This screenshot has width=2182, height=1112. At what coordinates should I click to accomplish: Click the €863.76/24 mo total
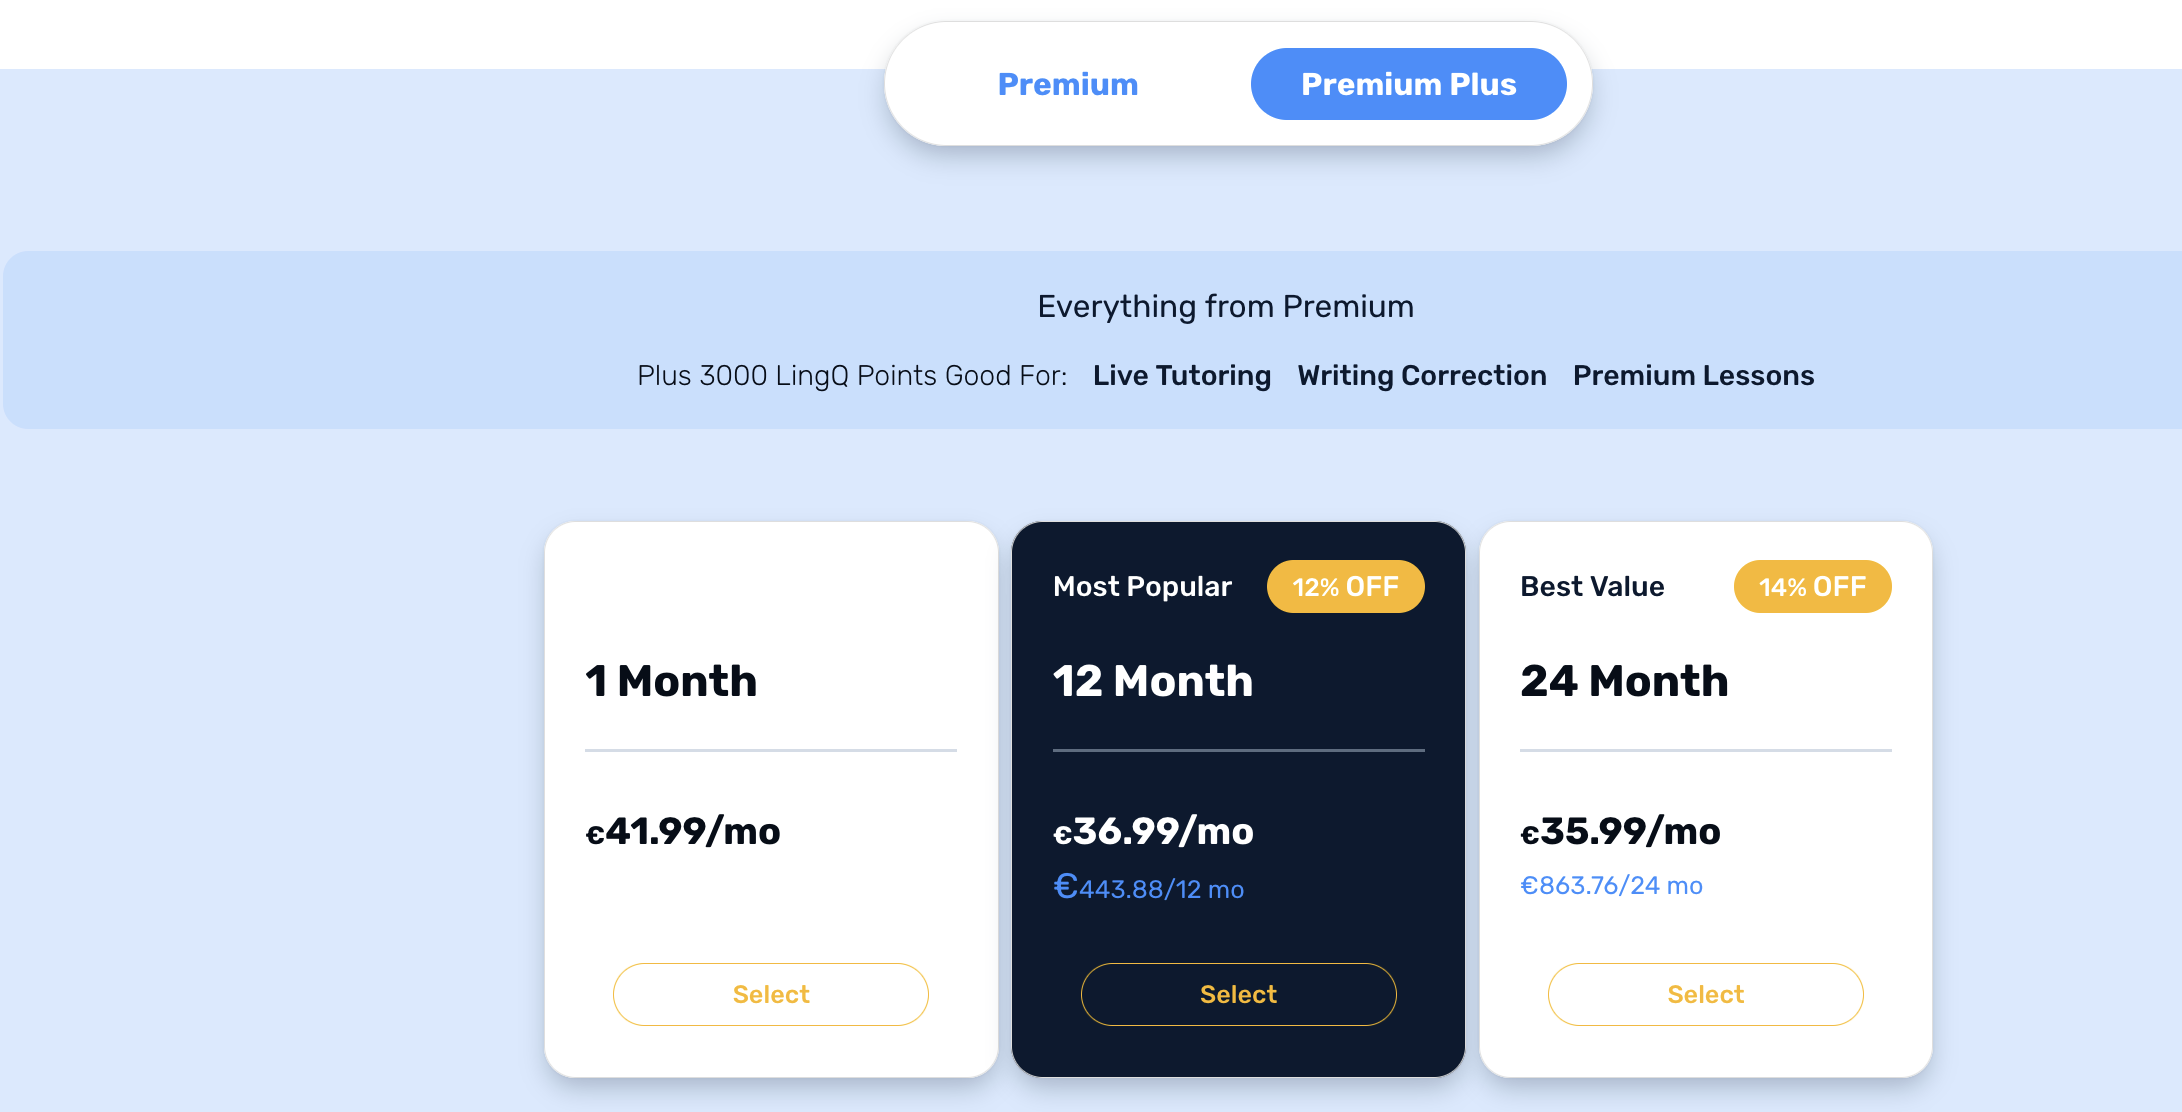point(1611,885)
